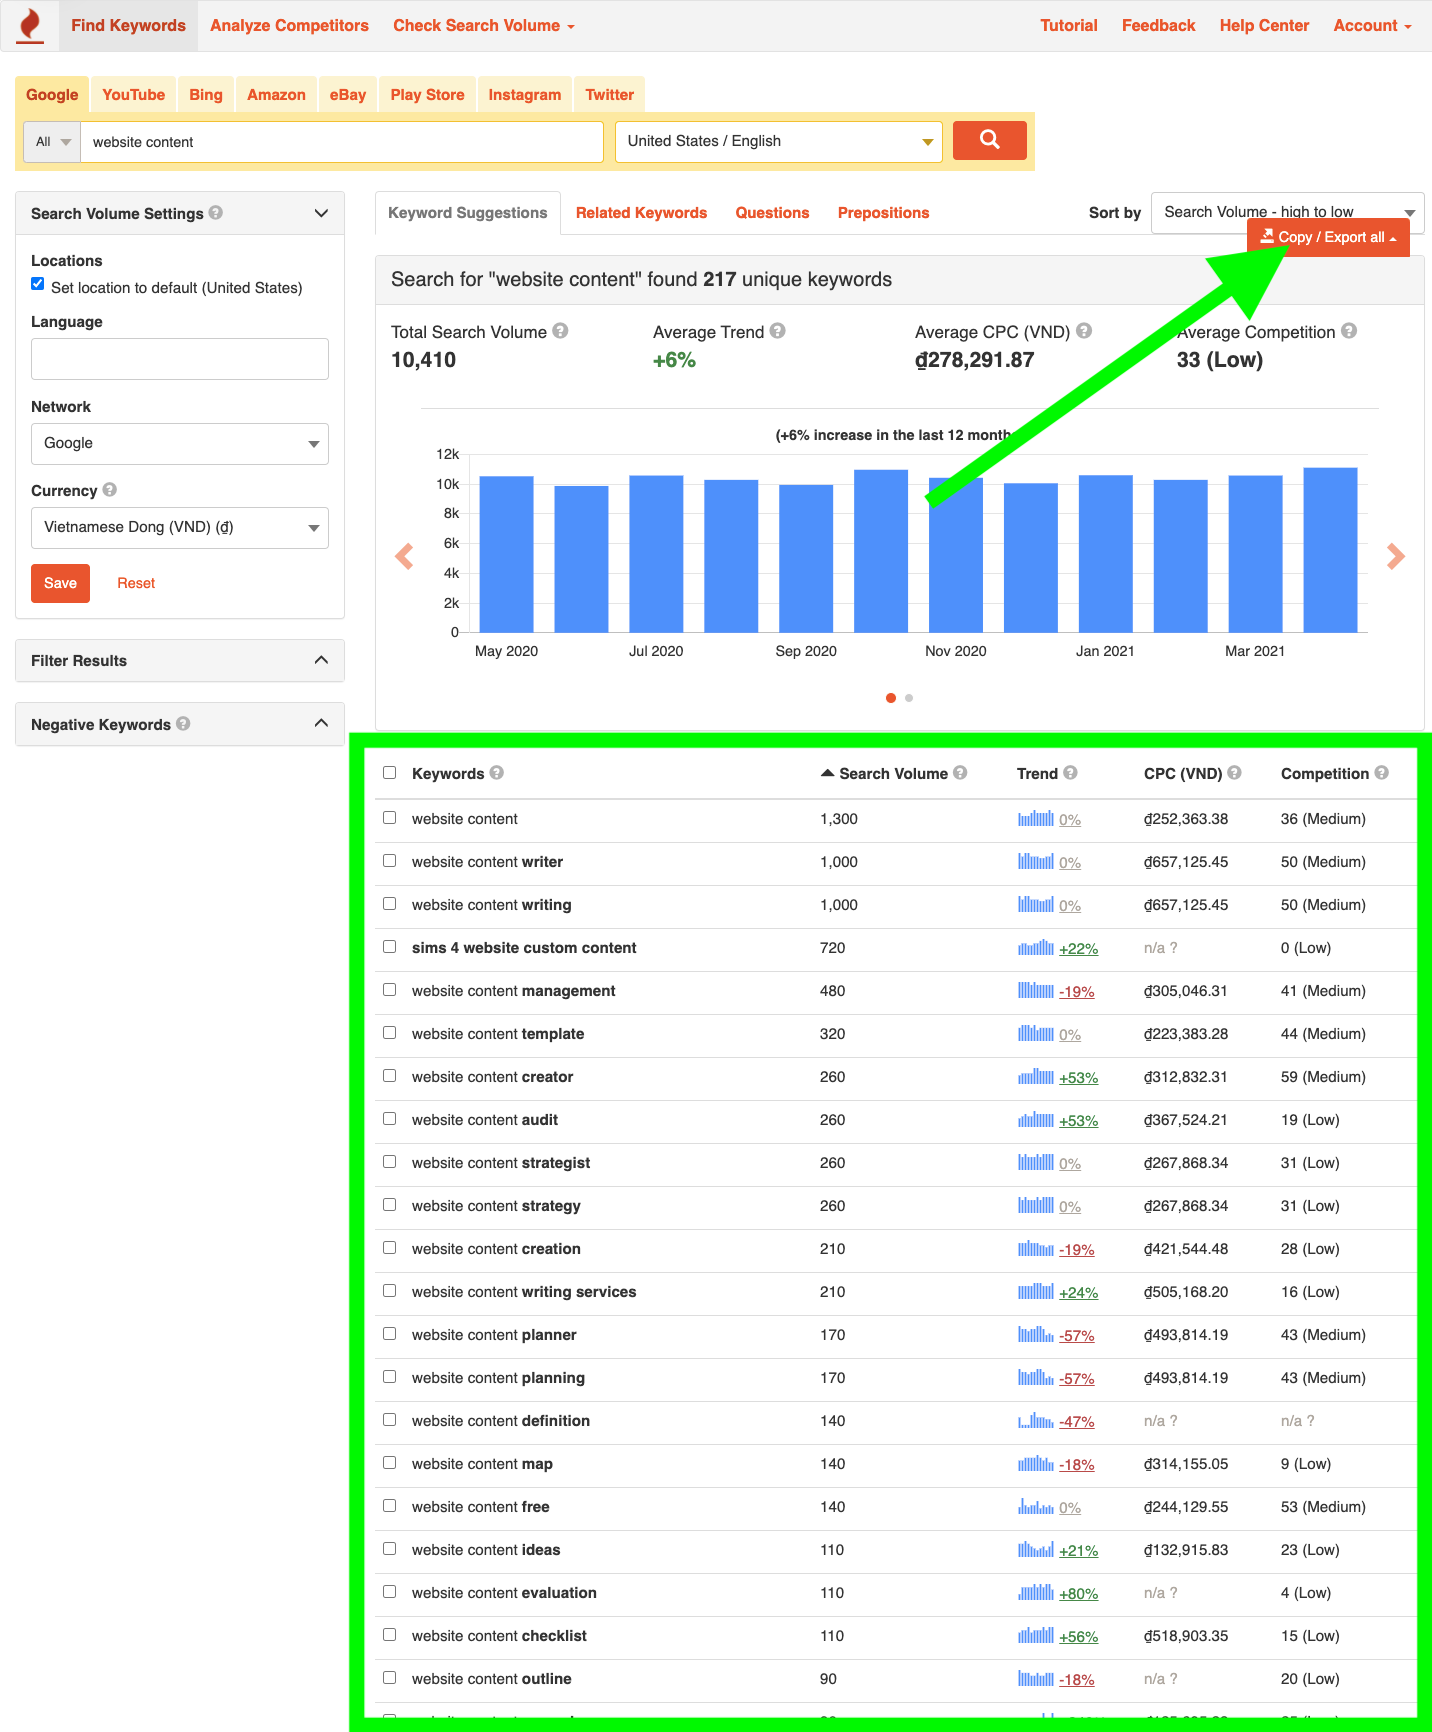This screenshot has height=1732, width=1432.
Task: Click the second chart pagination dot
Action: [909, 698]
